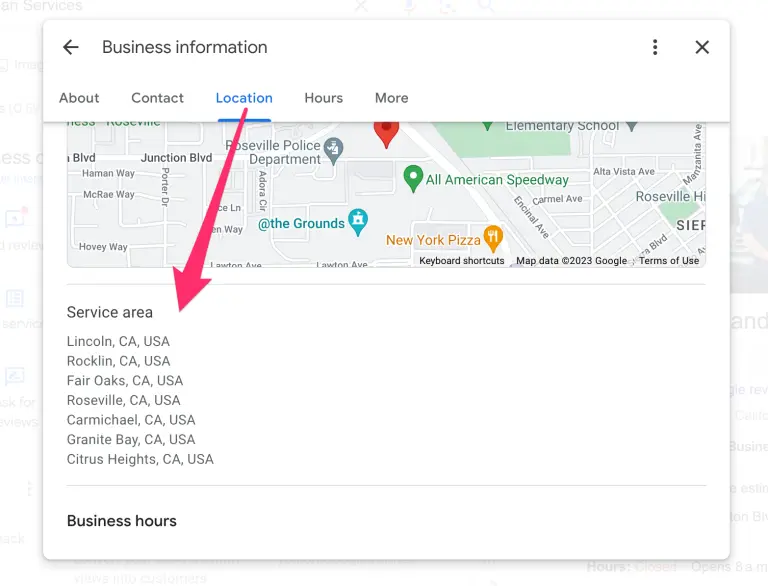This screenshot has width=768, height=586.
Task: Click the New York Pizza restaurant marker
Action: (493, 239)
